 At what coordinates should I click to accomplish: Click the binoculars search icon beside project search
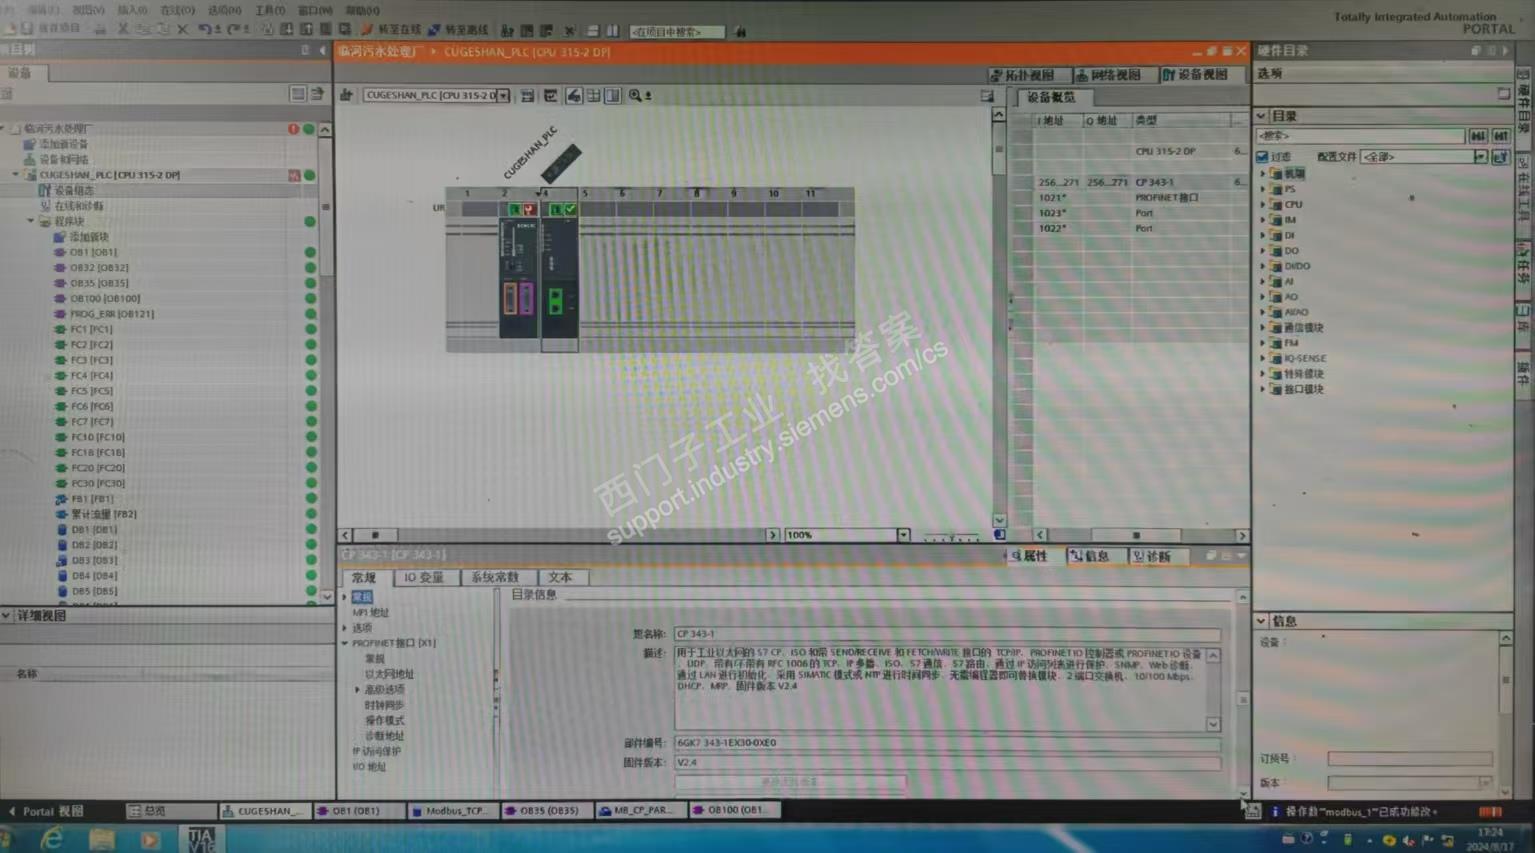pos(740,32)
